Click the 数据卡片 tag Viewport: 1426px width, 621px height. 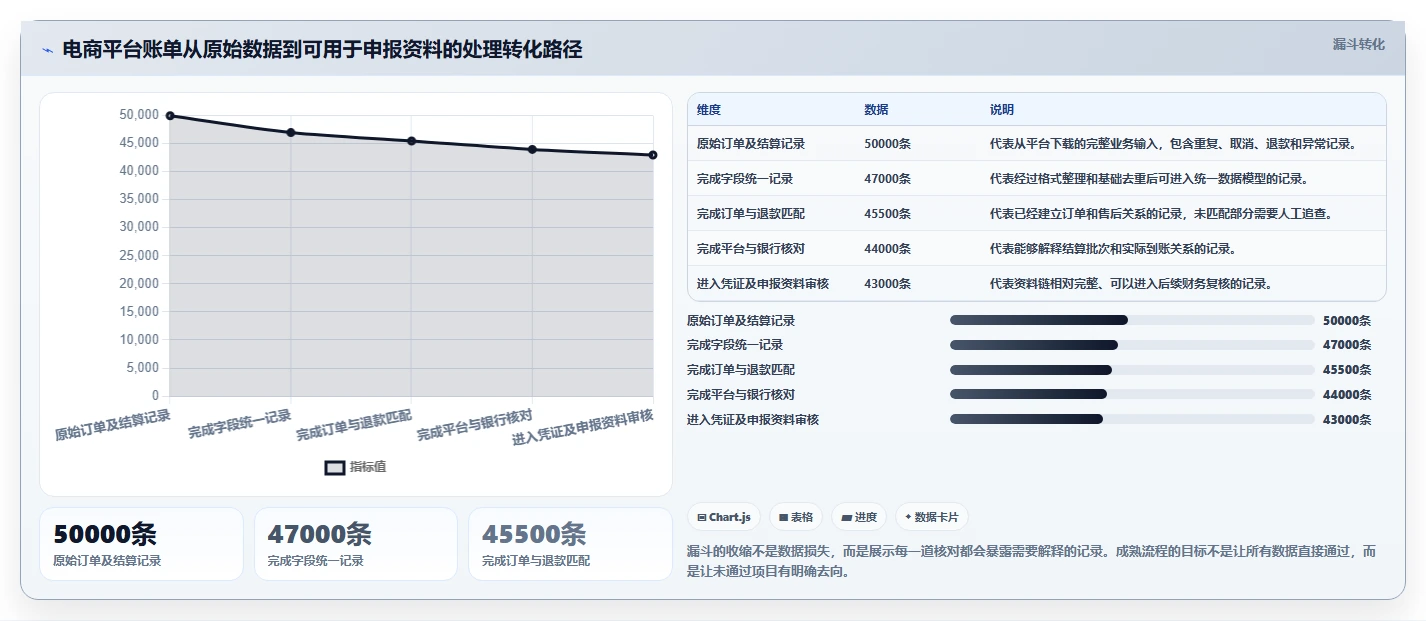(932, 517)
